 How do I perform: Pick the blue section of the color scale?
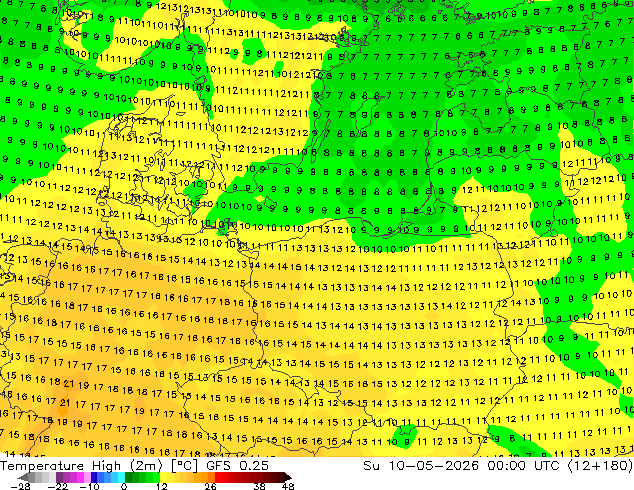[108, 477]
